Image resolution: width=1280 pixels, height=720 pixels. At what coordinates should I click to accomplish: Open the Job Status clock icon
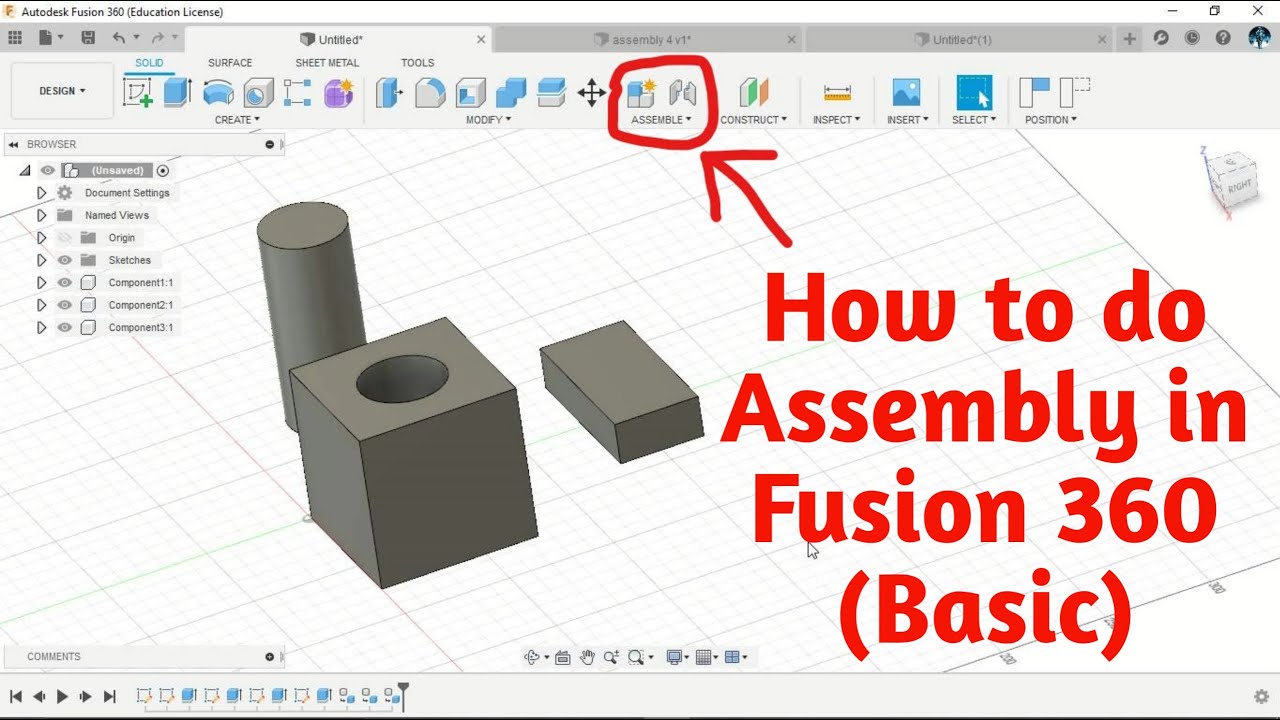(x=1192, y=38)
